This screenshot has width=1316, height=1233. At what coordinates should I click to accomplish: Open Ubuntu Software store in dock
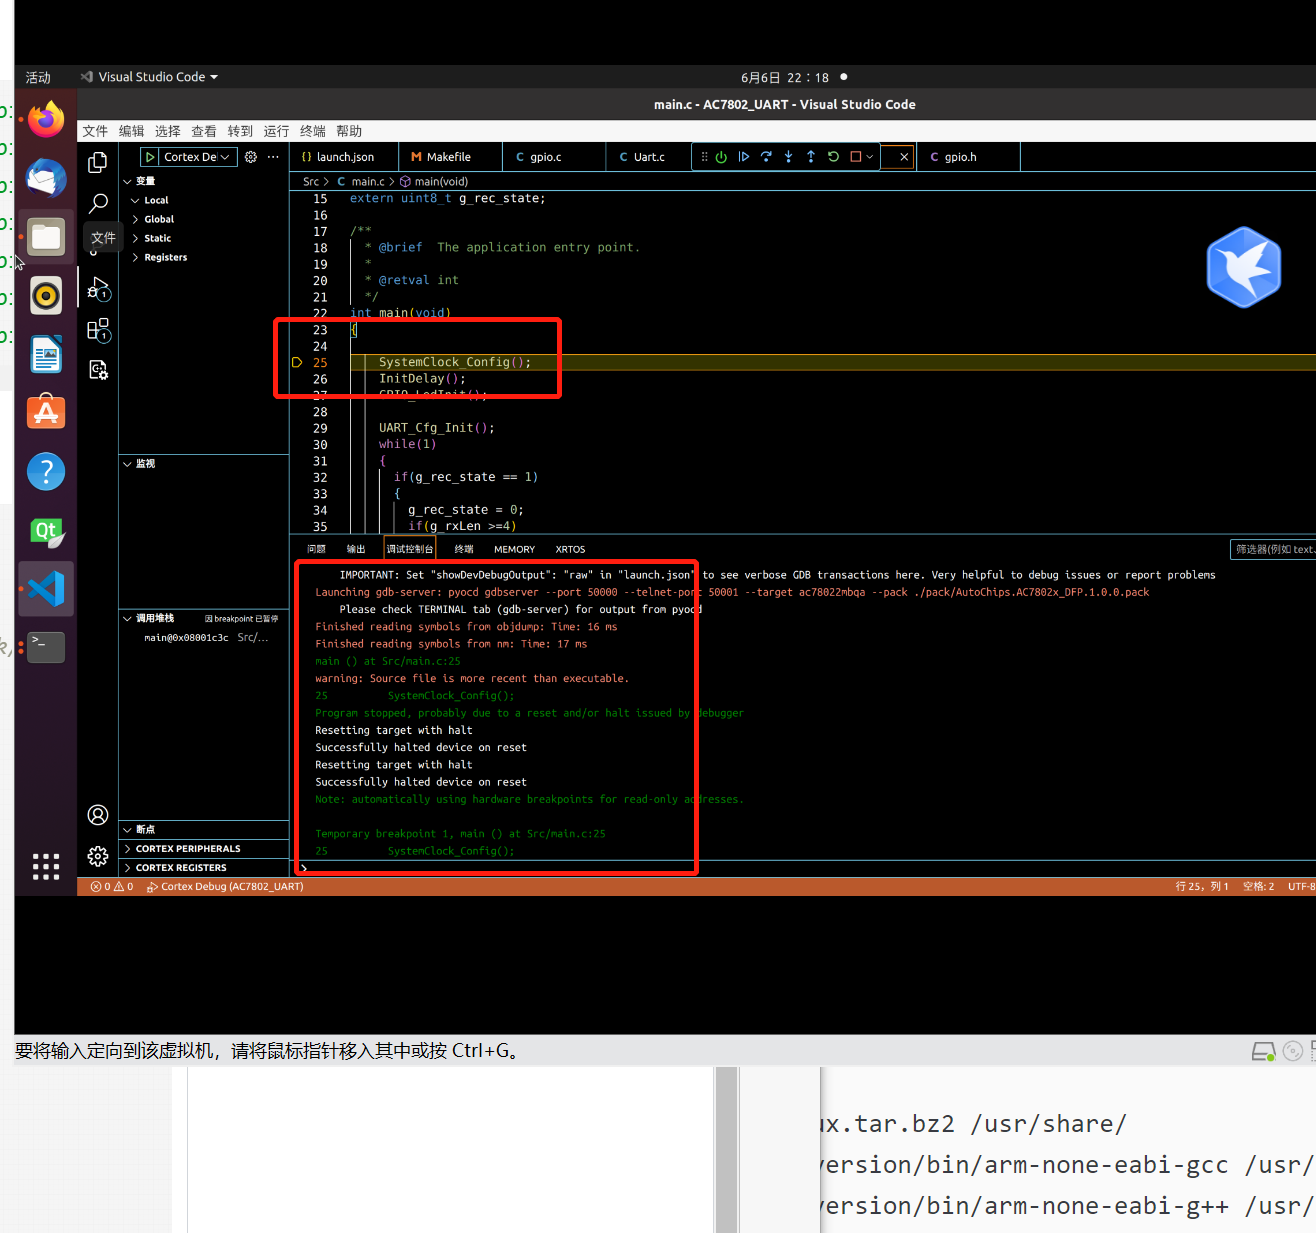coord(46,412)
